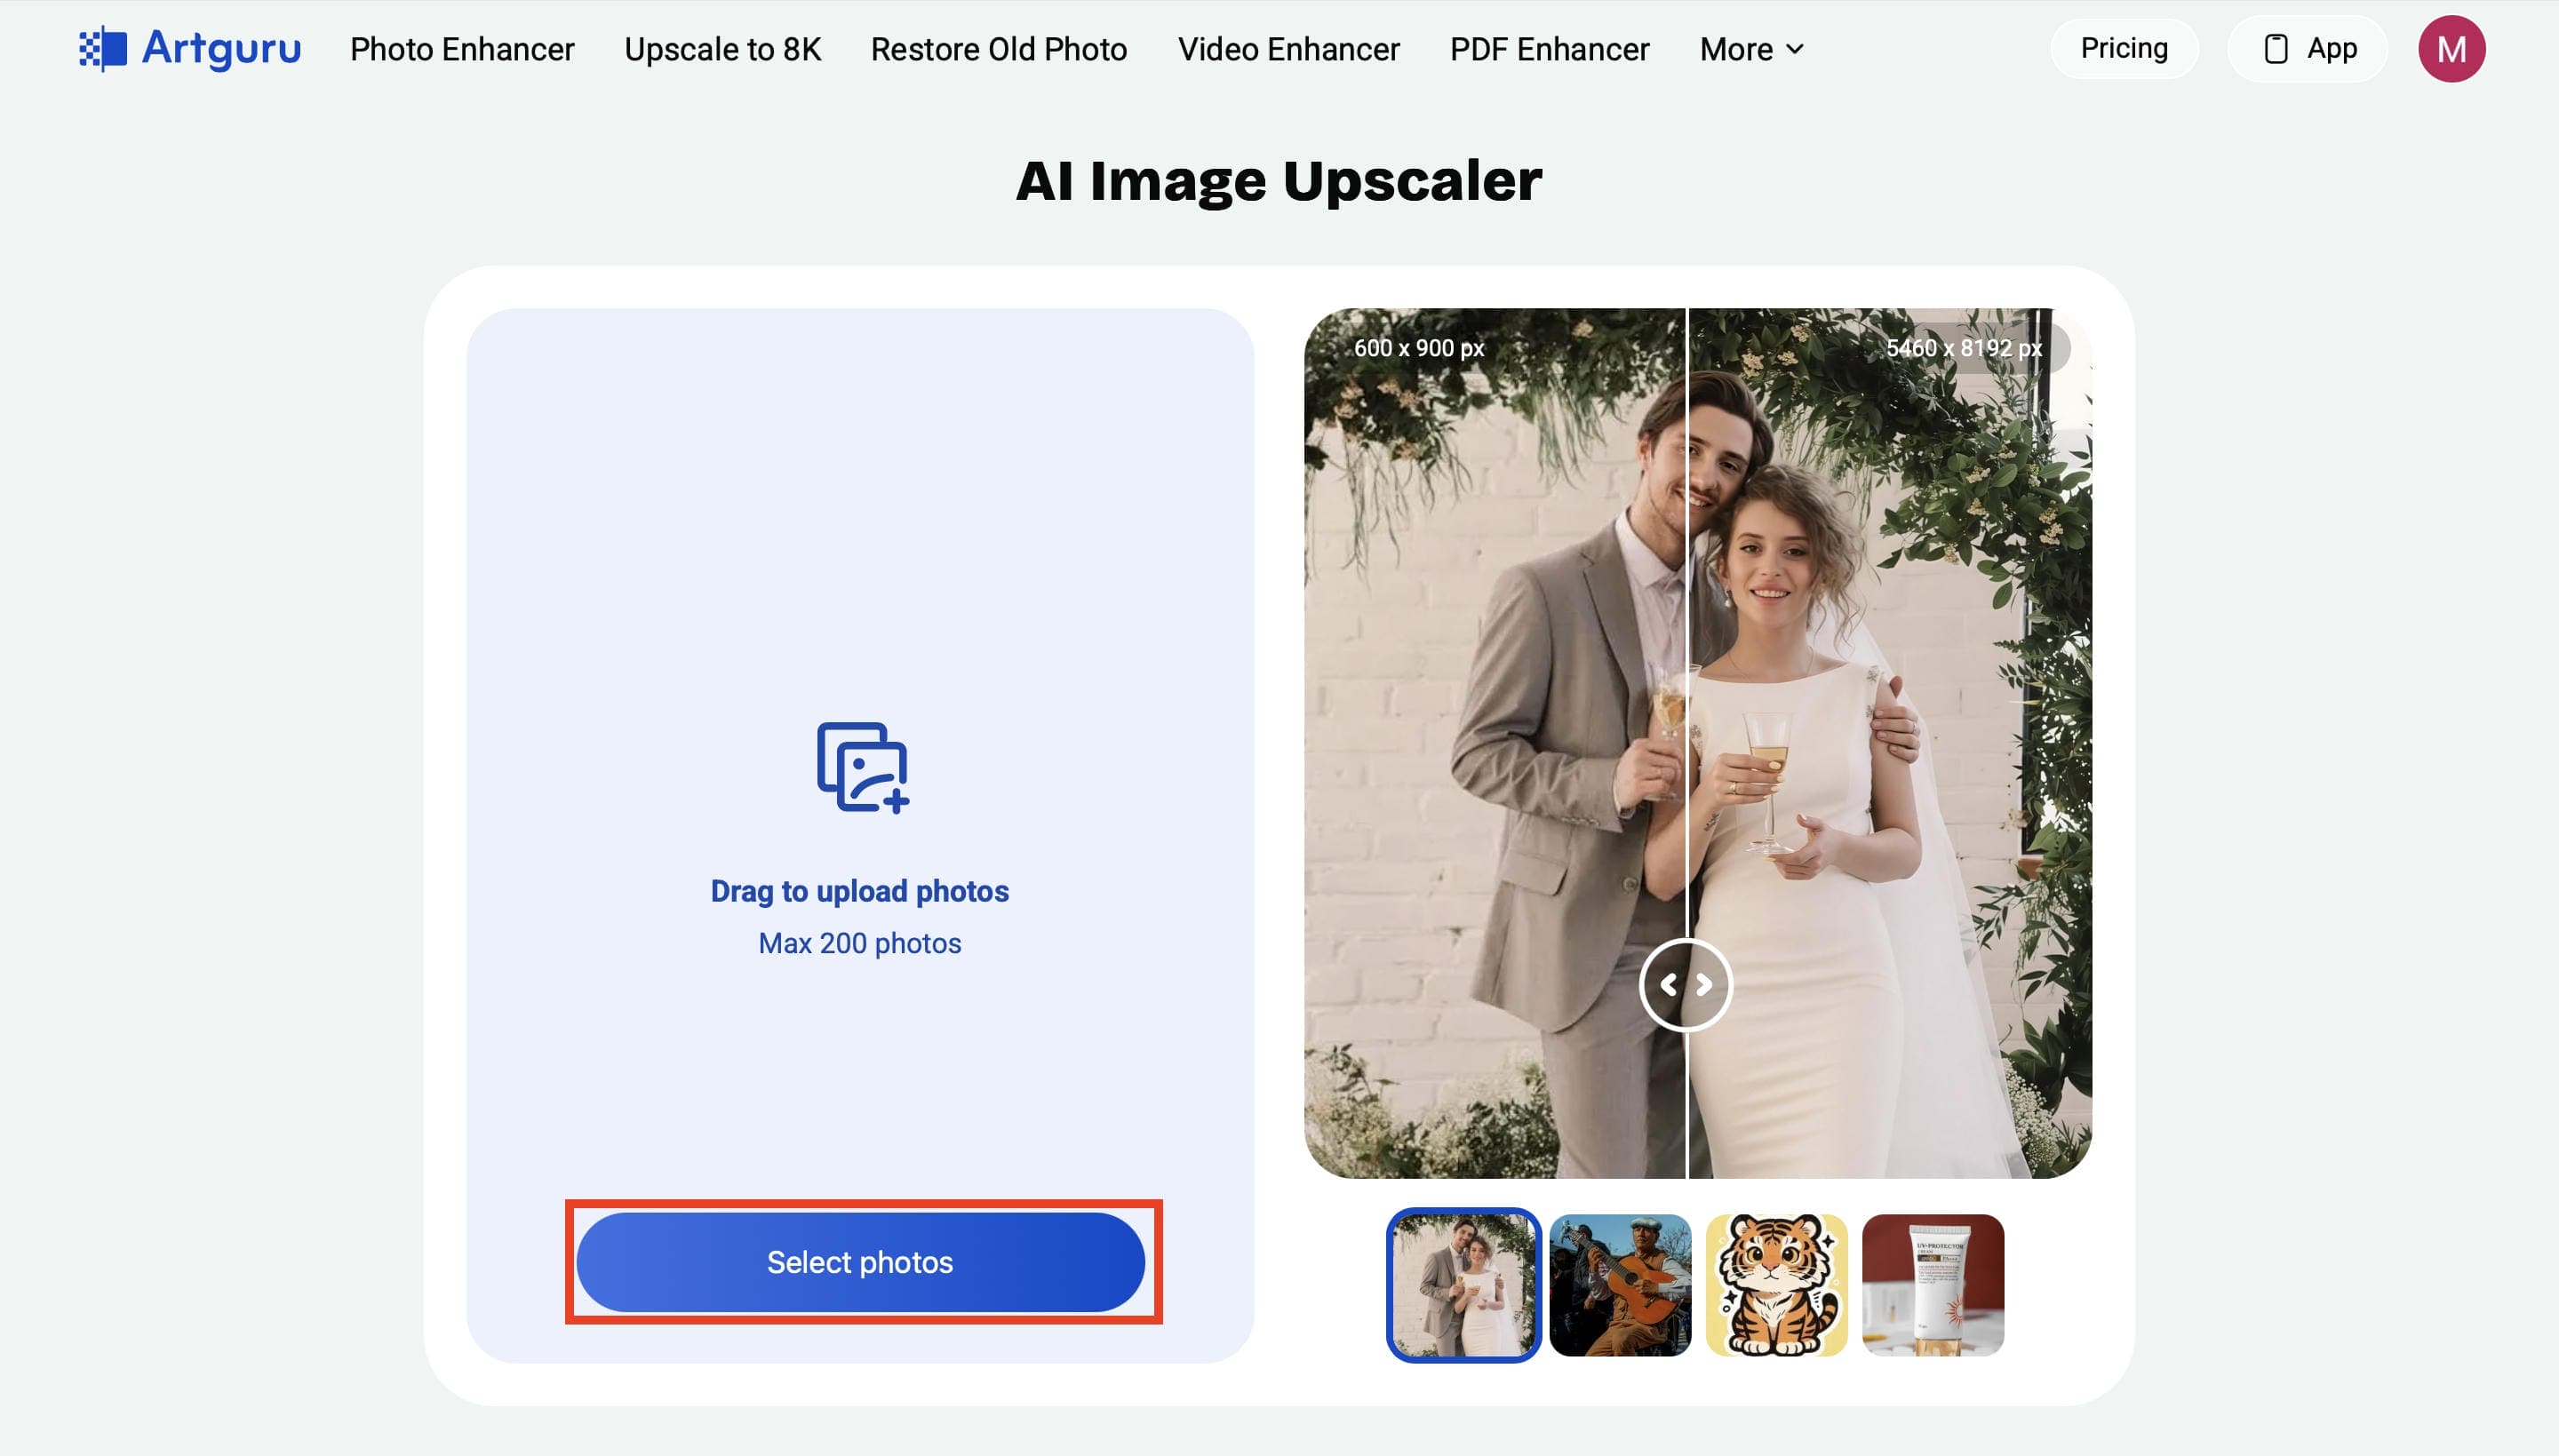
Task: Select the cartoon tiger sample thumbnail
Action: (x=1776, y=1285)
